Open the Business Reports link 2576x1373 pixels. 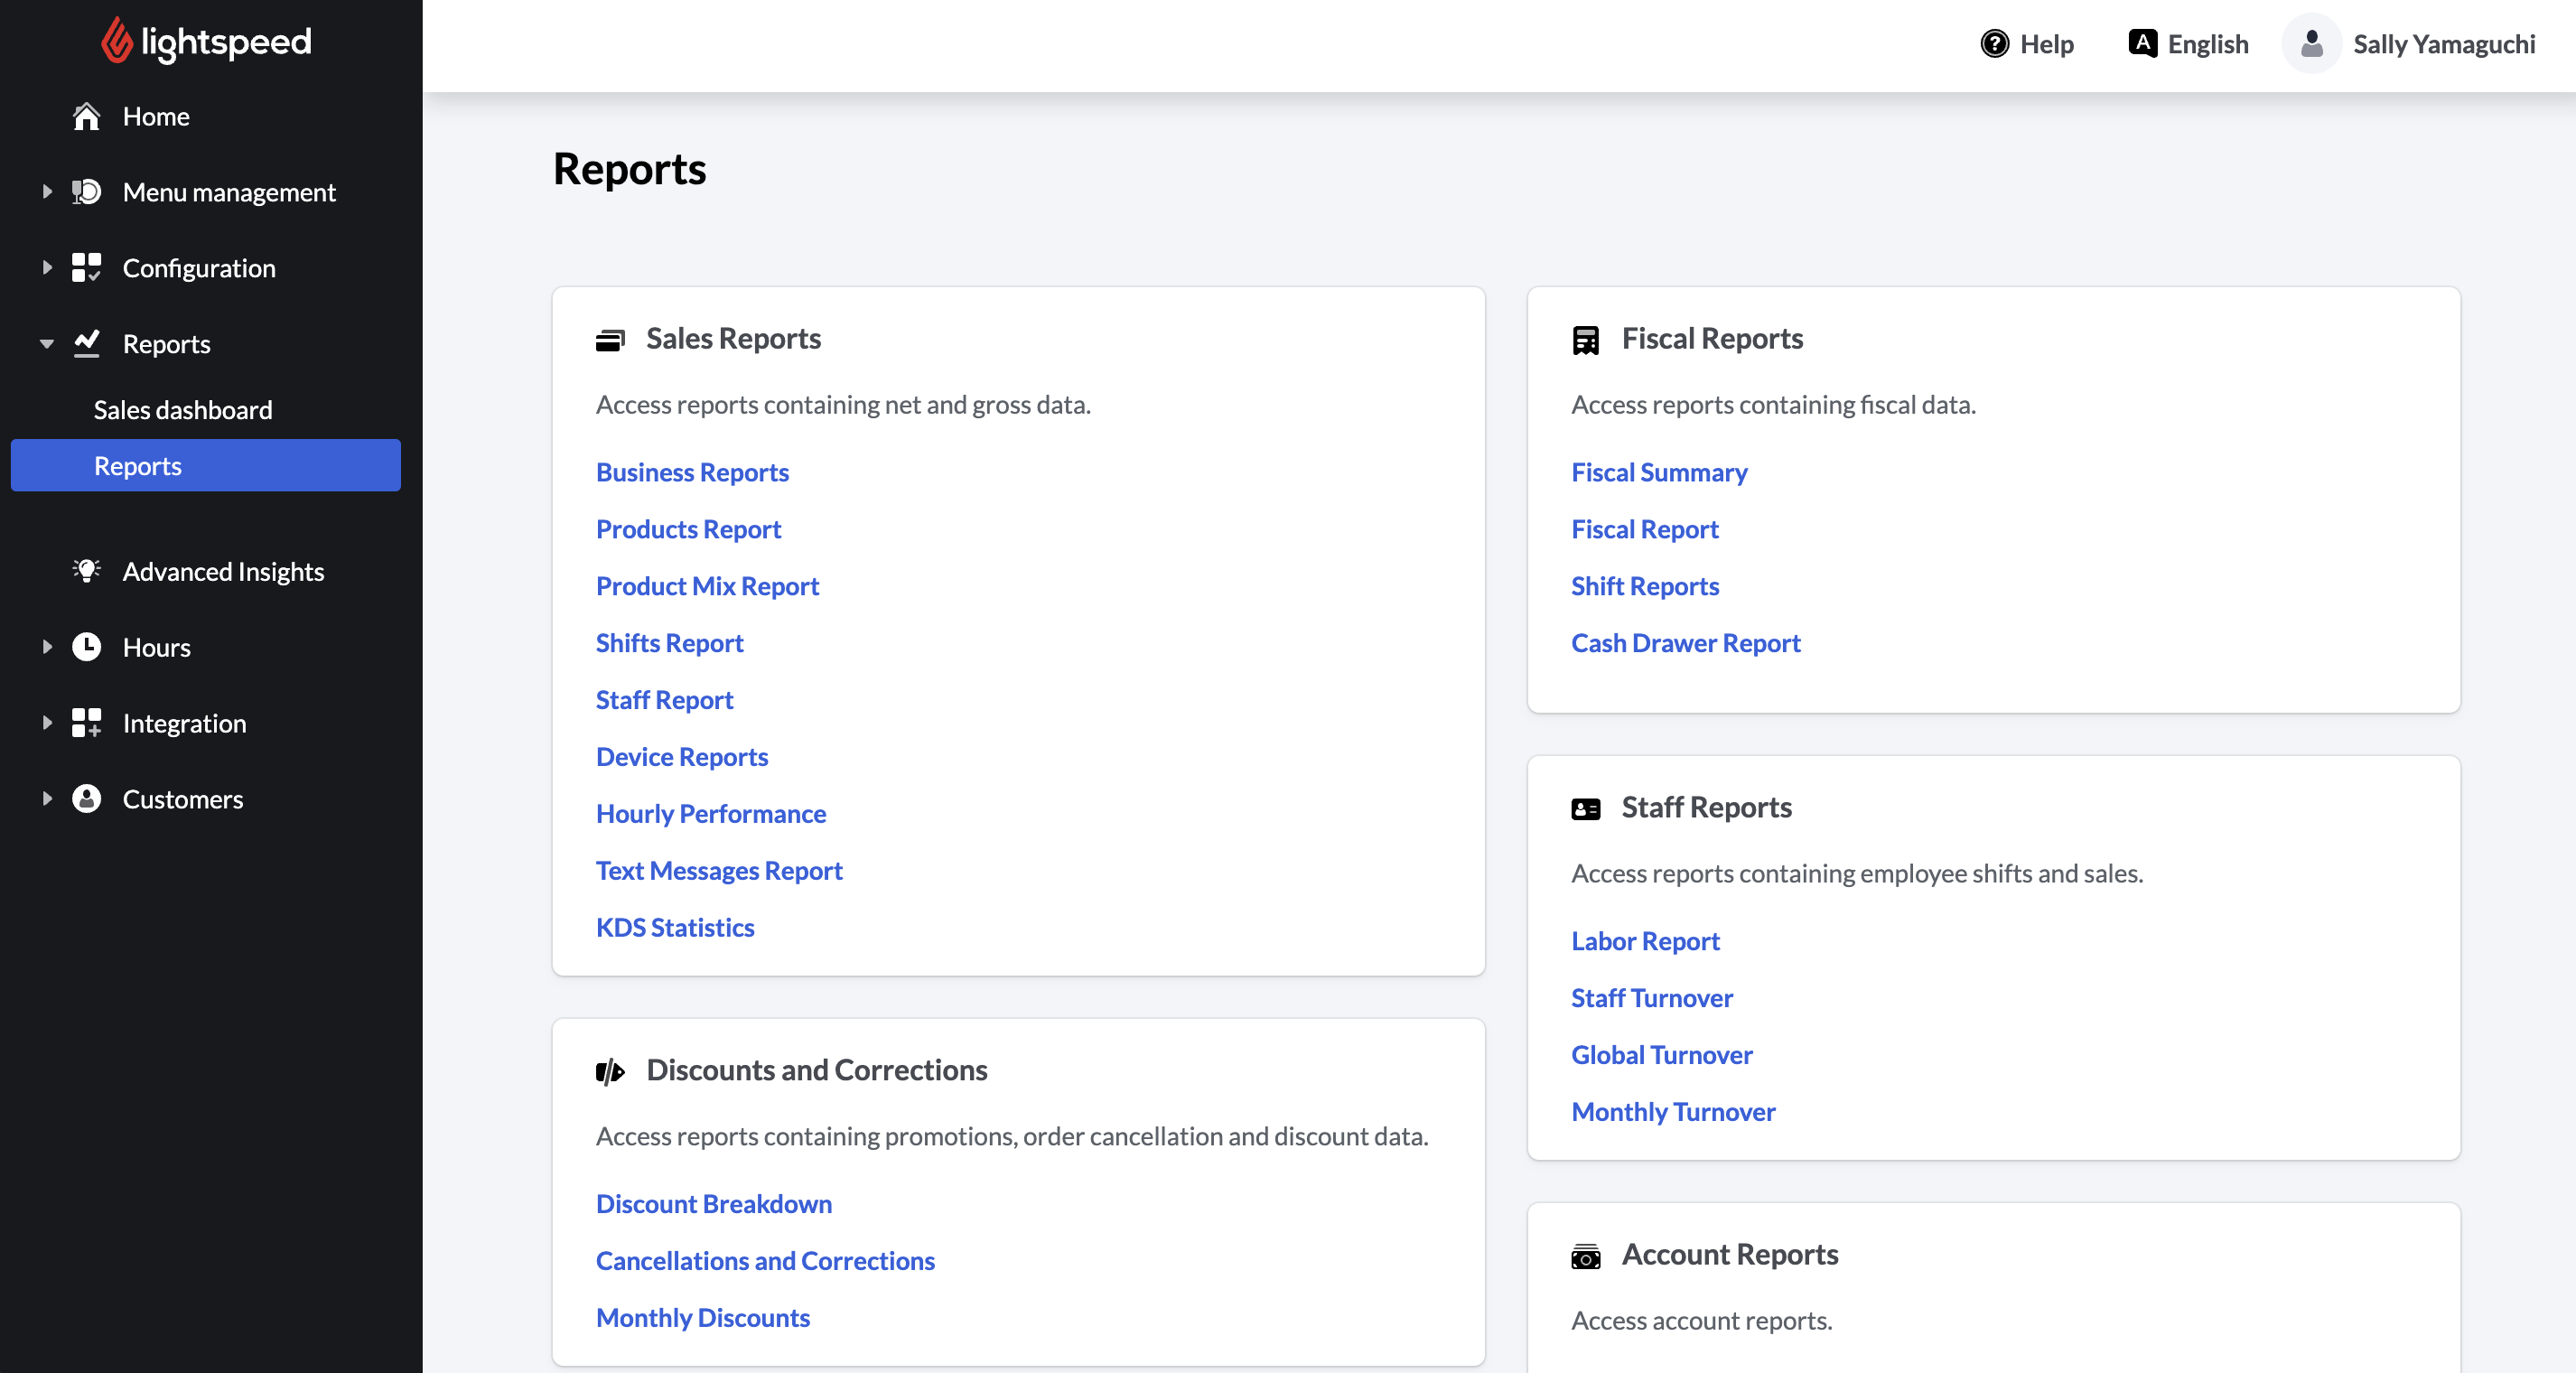[x=692, y=472]
